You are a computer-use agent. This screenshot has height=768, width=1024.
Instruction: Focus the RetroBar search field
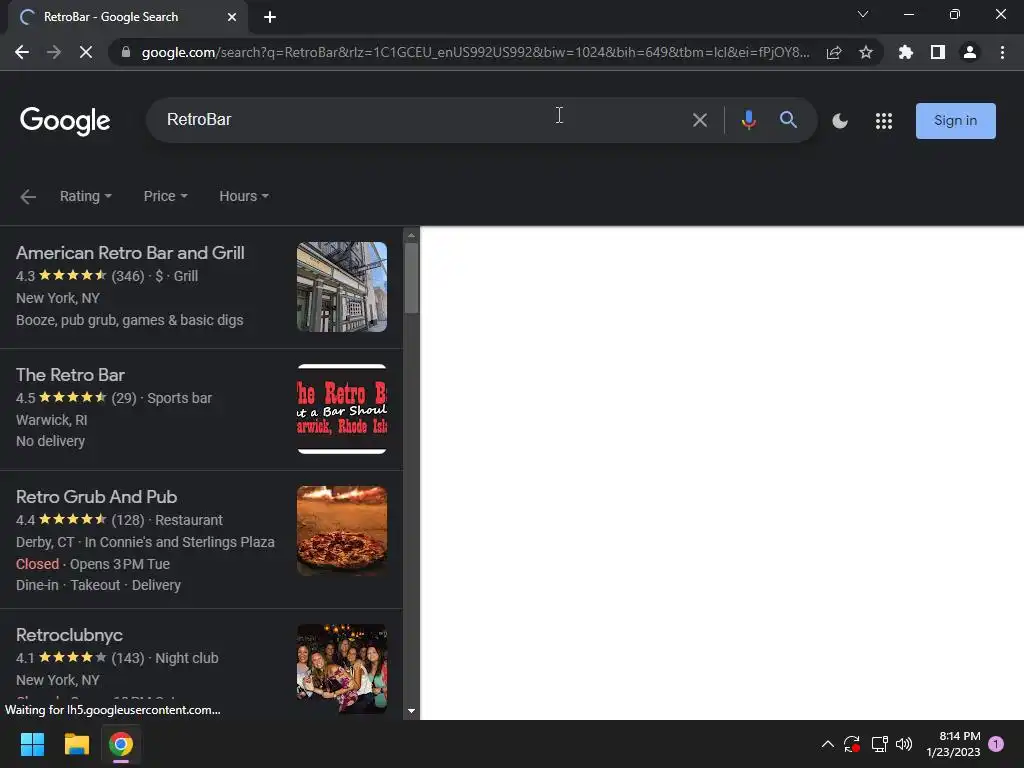pyautogui.click(x=418, y=120)
